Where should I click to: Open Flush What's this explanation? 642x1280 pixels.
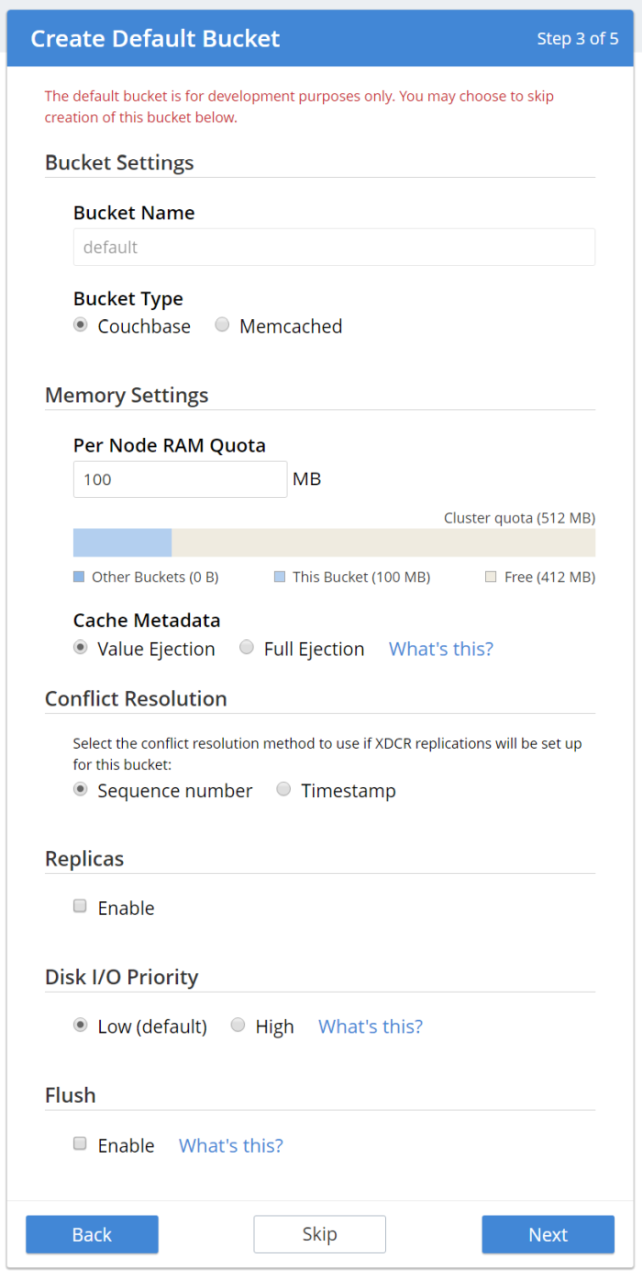pyautogui.click(x=230, y=1145)
